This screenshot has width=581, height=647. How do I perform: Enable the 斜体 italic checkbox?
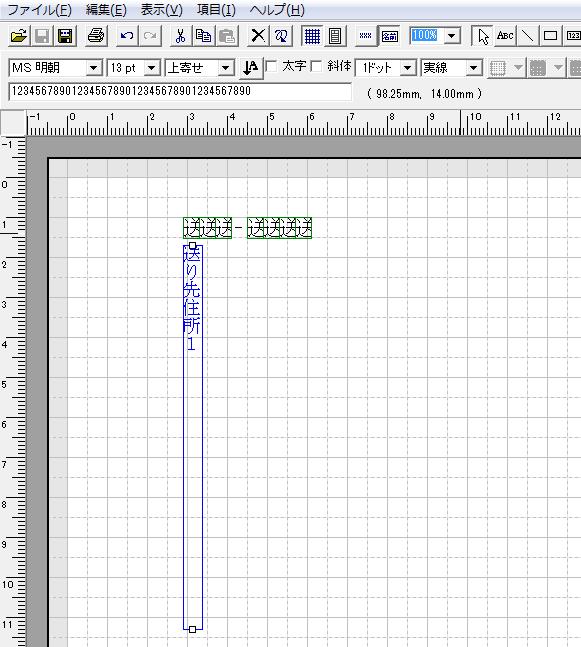pyautogui.click(x=316, y=66)
